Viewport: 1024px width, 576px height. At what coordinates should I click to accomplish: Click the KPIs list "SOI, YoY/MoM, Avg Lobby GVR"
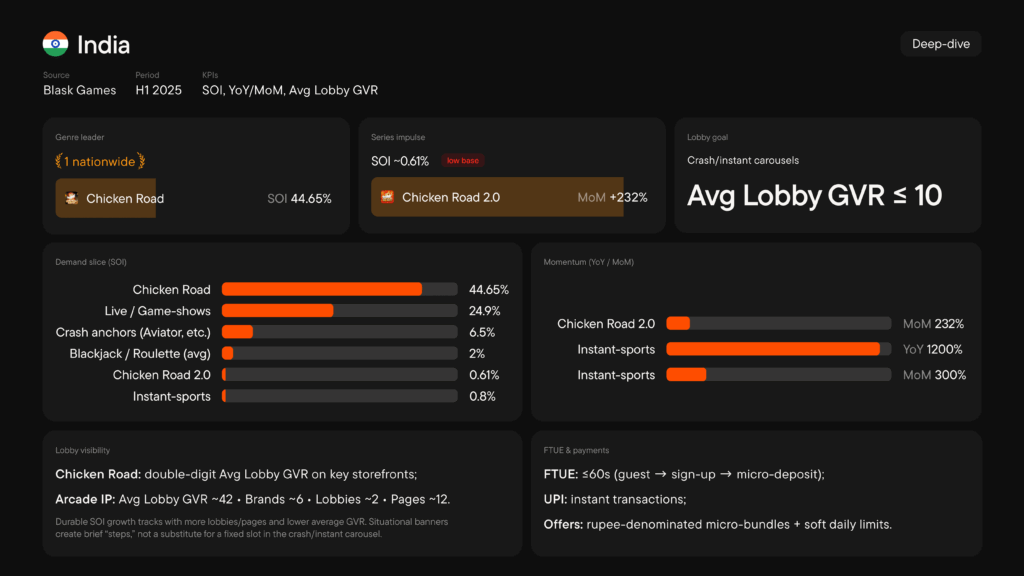(x=290, y=90)
